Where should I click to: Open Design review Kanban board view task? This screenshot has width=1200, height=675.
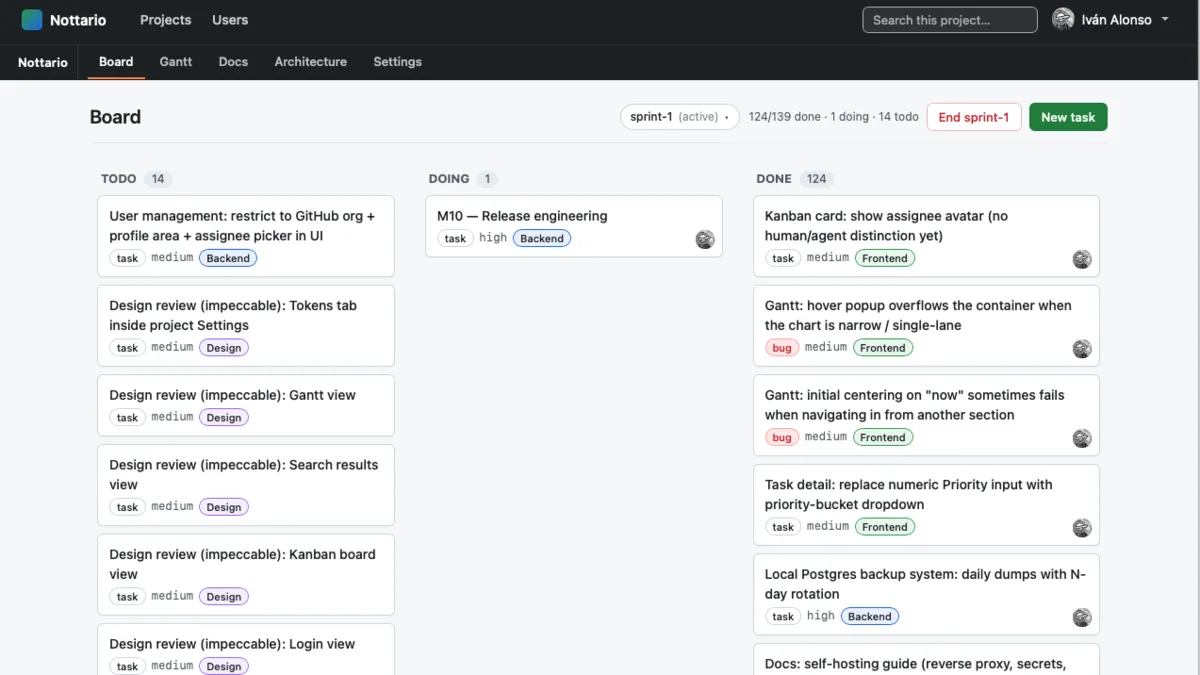point(246,575)
